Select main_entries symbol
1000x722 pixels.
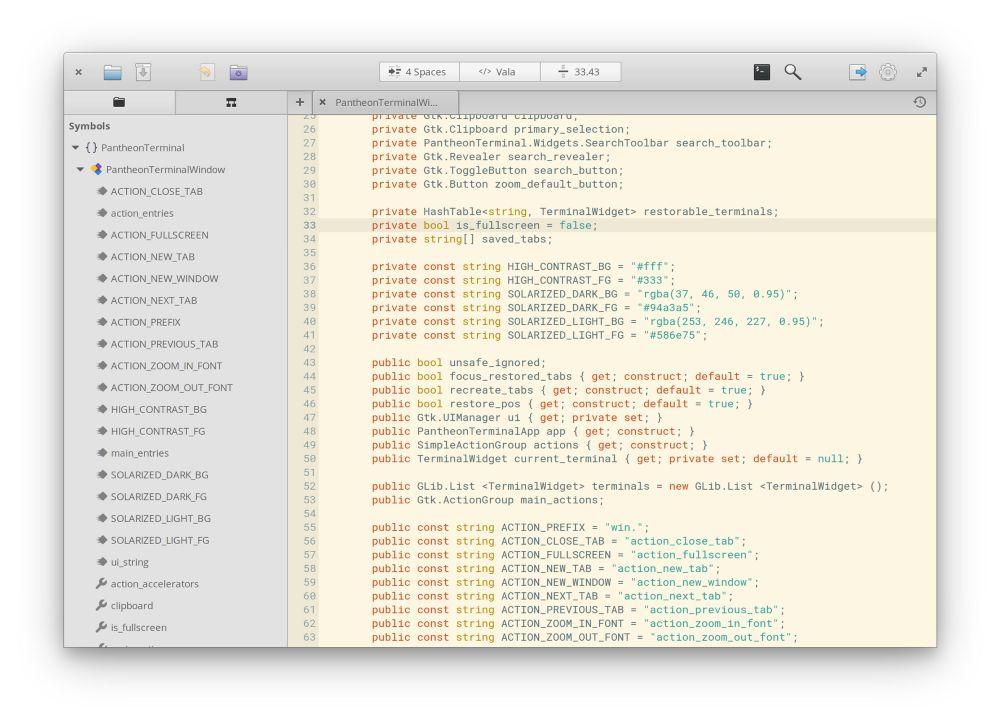[x=140, y=453]
